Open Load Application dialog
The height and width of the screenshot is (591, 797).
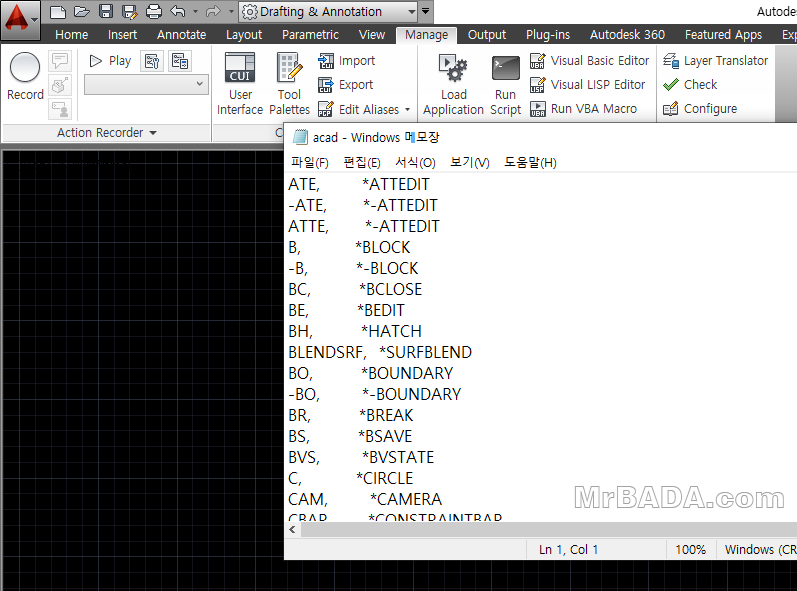pos(453,84)
